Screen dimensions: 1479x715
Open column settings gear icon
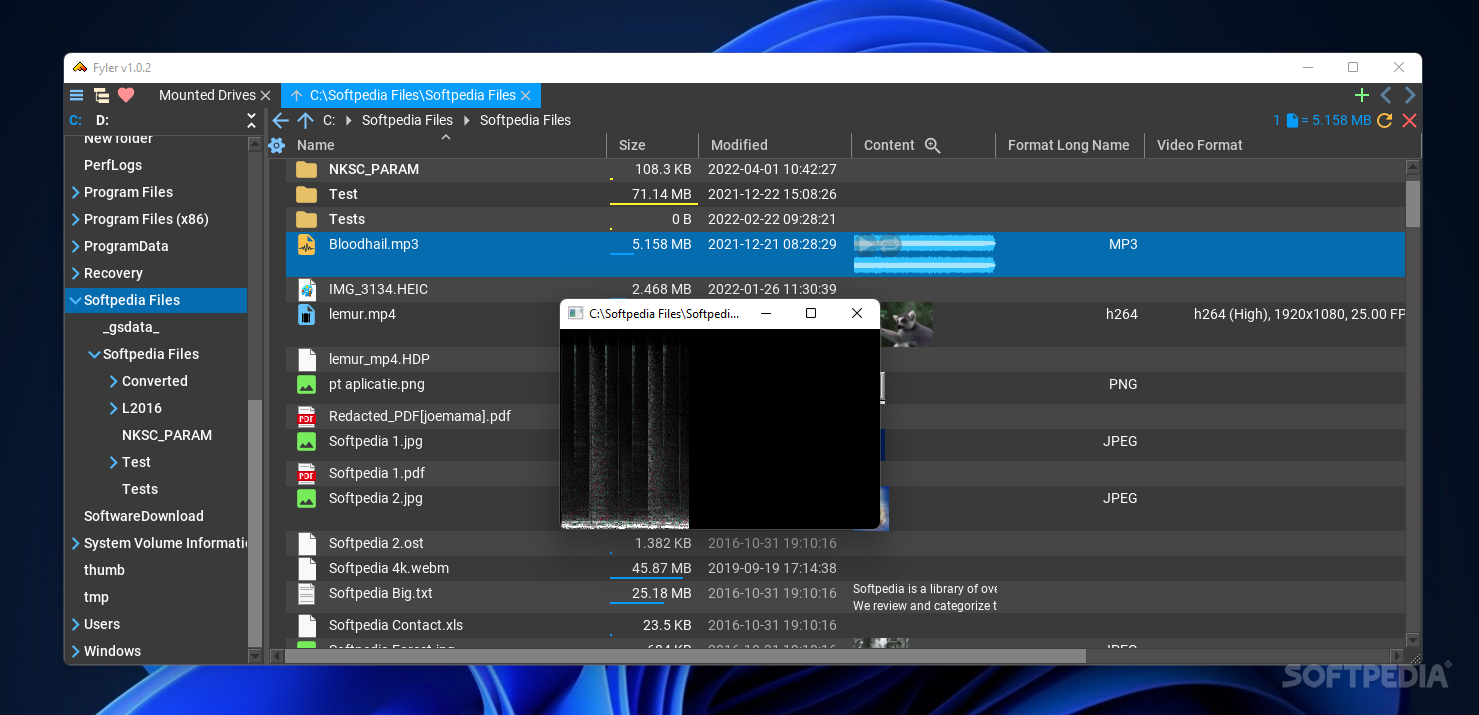(x=277, y=145)
